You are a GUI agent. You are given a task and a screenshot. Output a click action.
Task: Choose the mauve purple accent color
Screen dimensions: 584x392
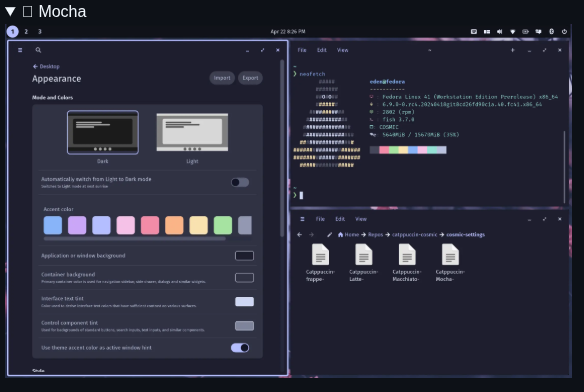click(77, 225)
